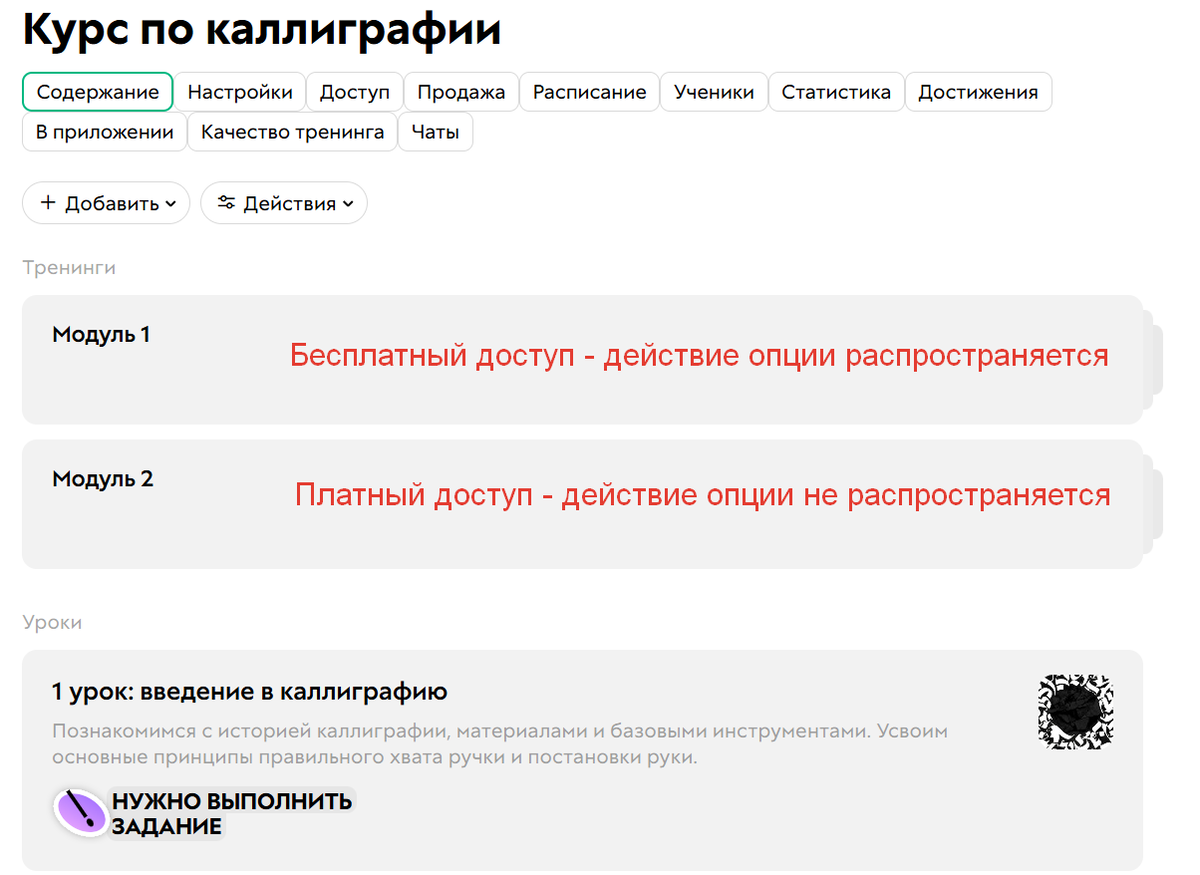Open the Настройки tab
Image resolution: width=1200 pixels, height=875 pixels.
click(240, 91)
